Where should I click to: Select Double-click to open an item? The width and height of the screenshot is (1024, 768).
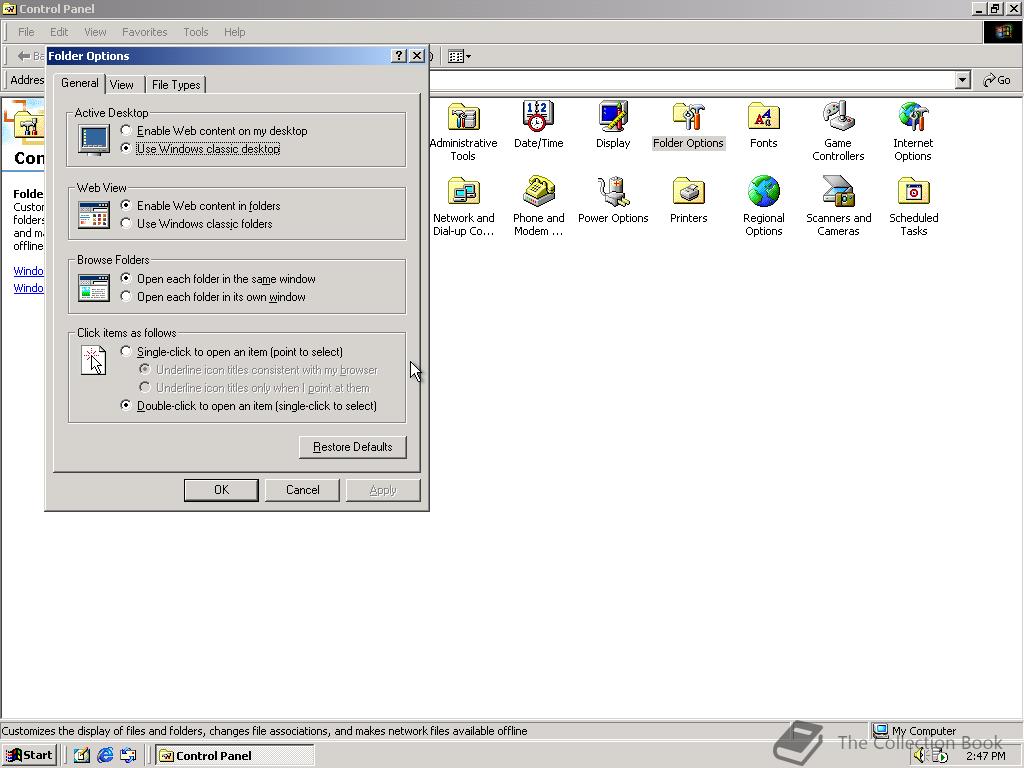pyautogui.click(x=249, y=406)
